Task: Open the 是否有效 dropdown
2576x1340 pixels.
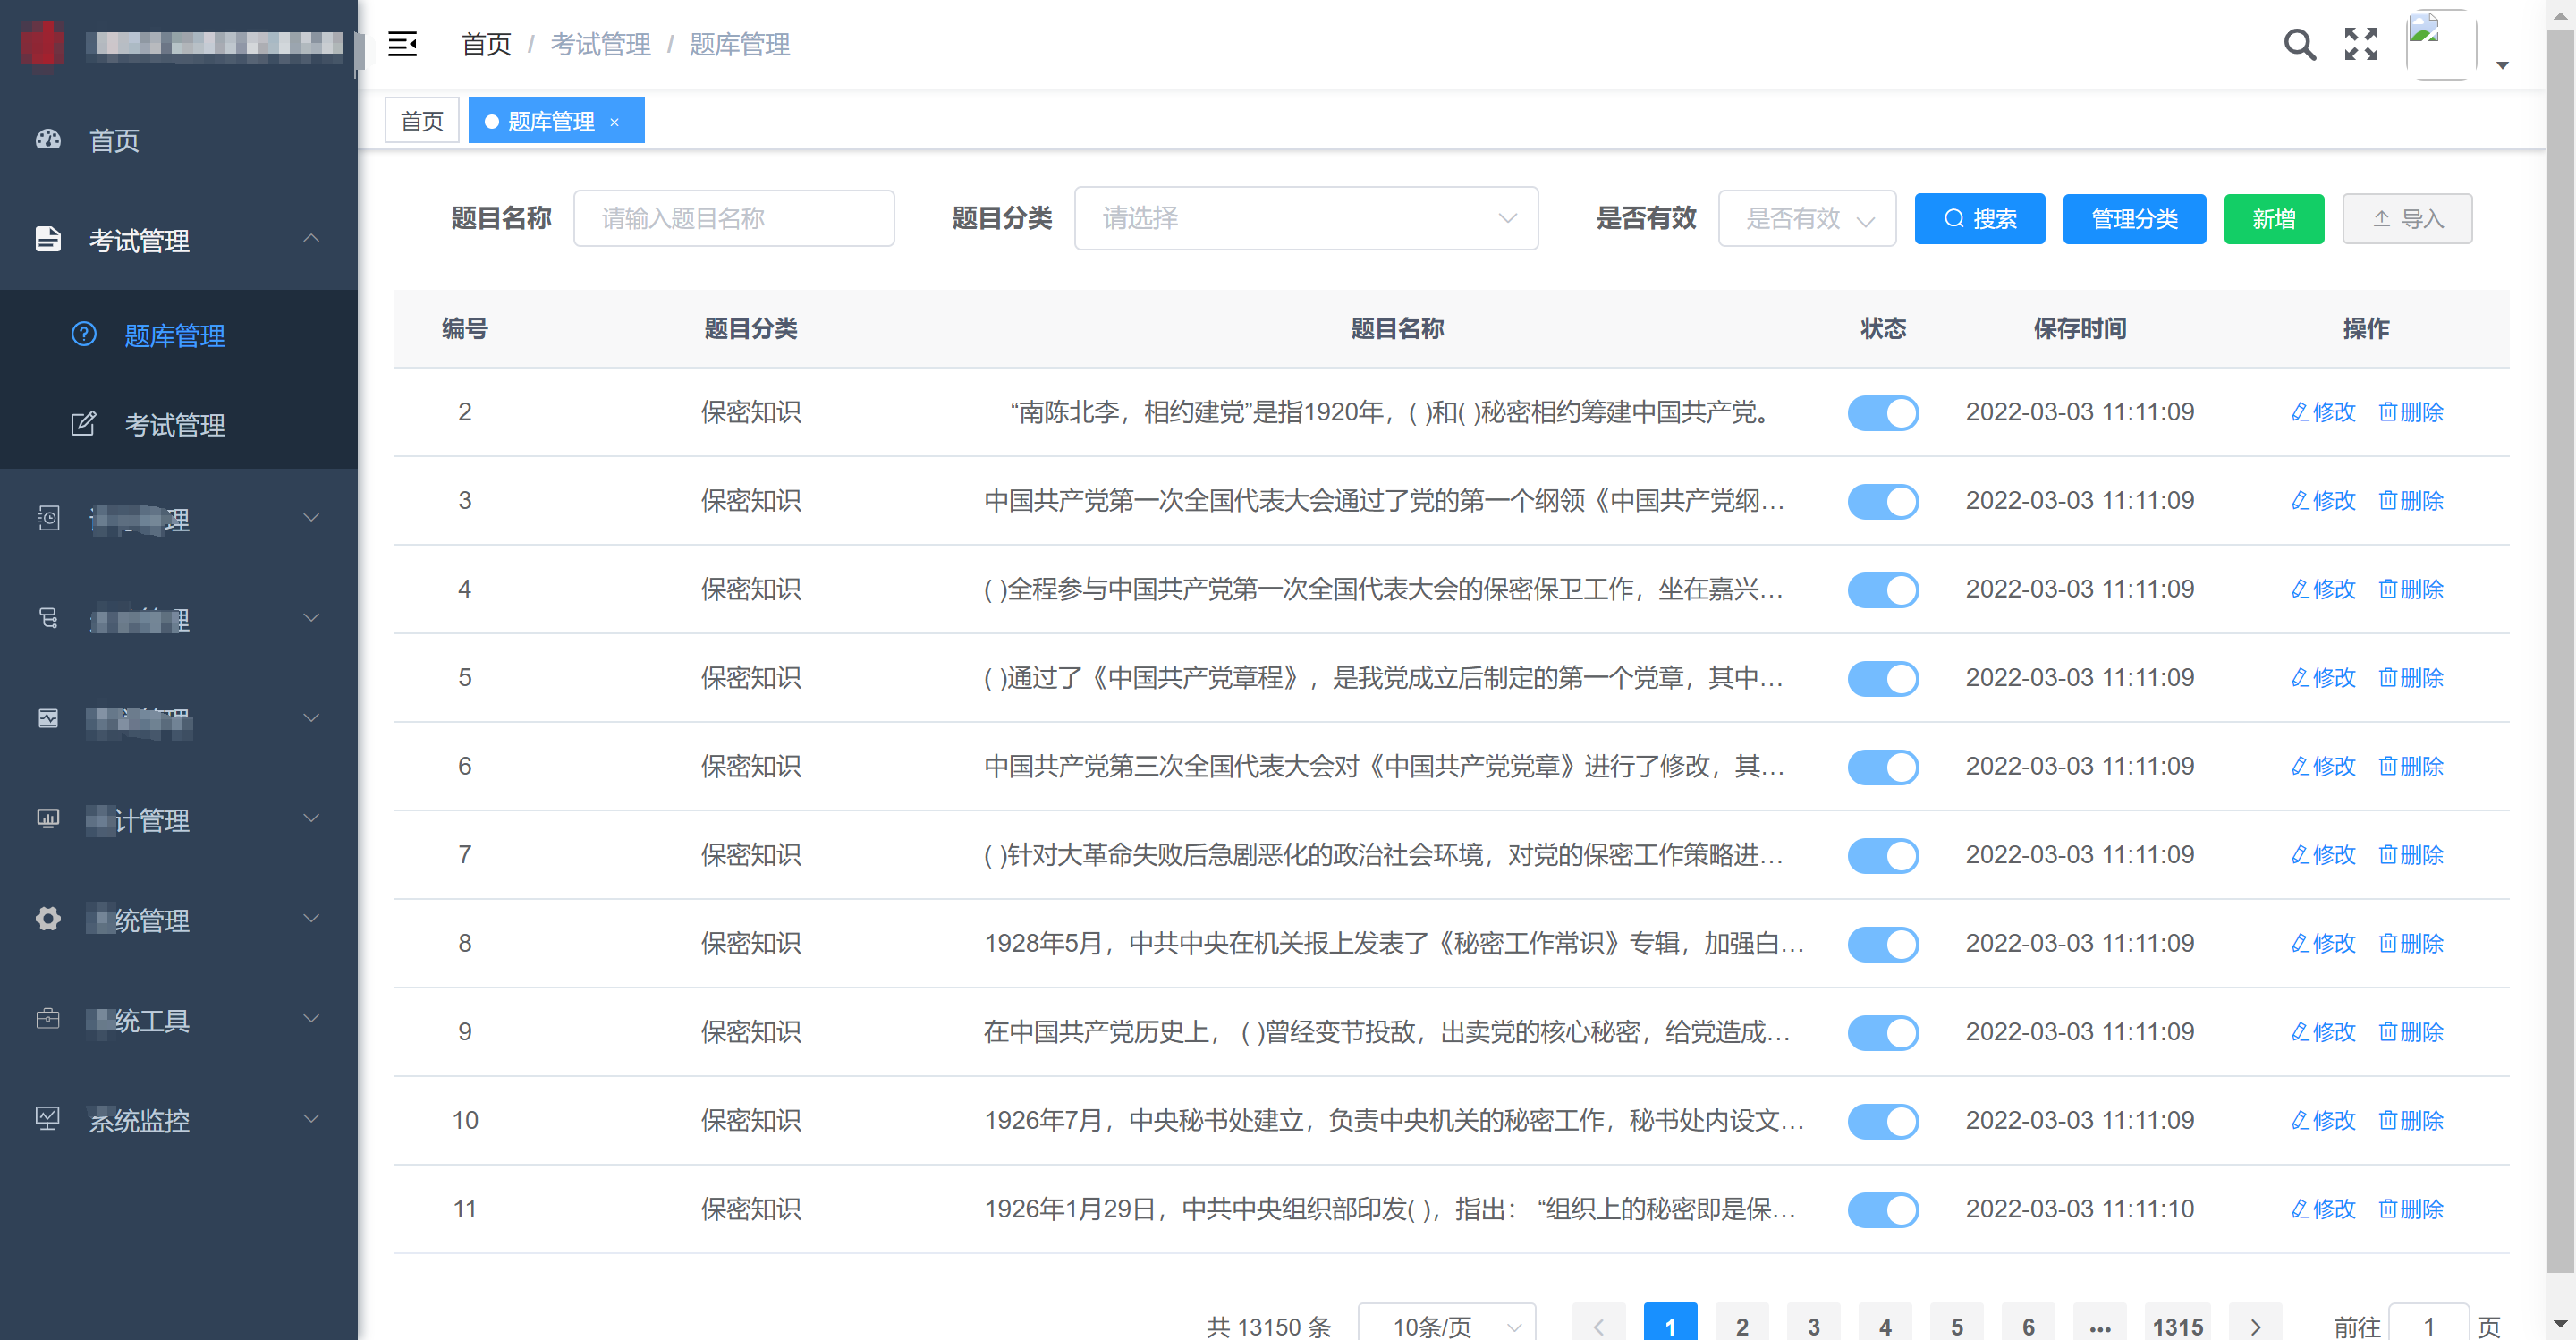Action: pos(1807,218)
